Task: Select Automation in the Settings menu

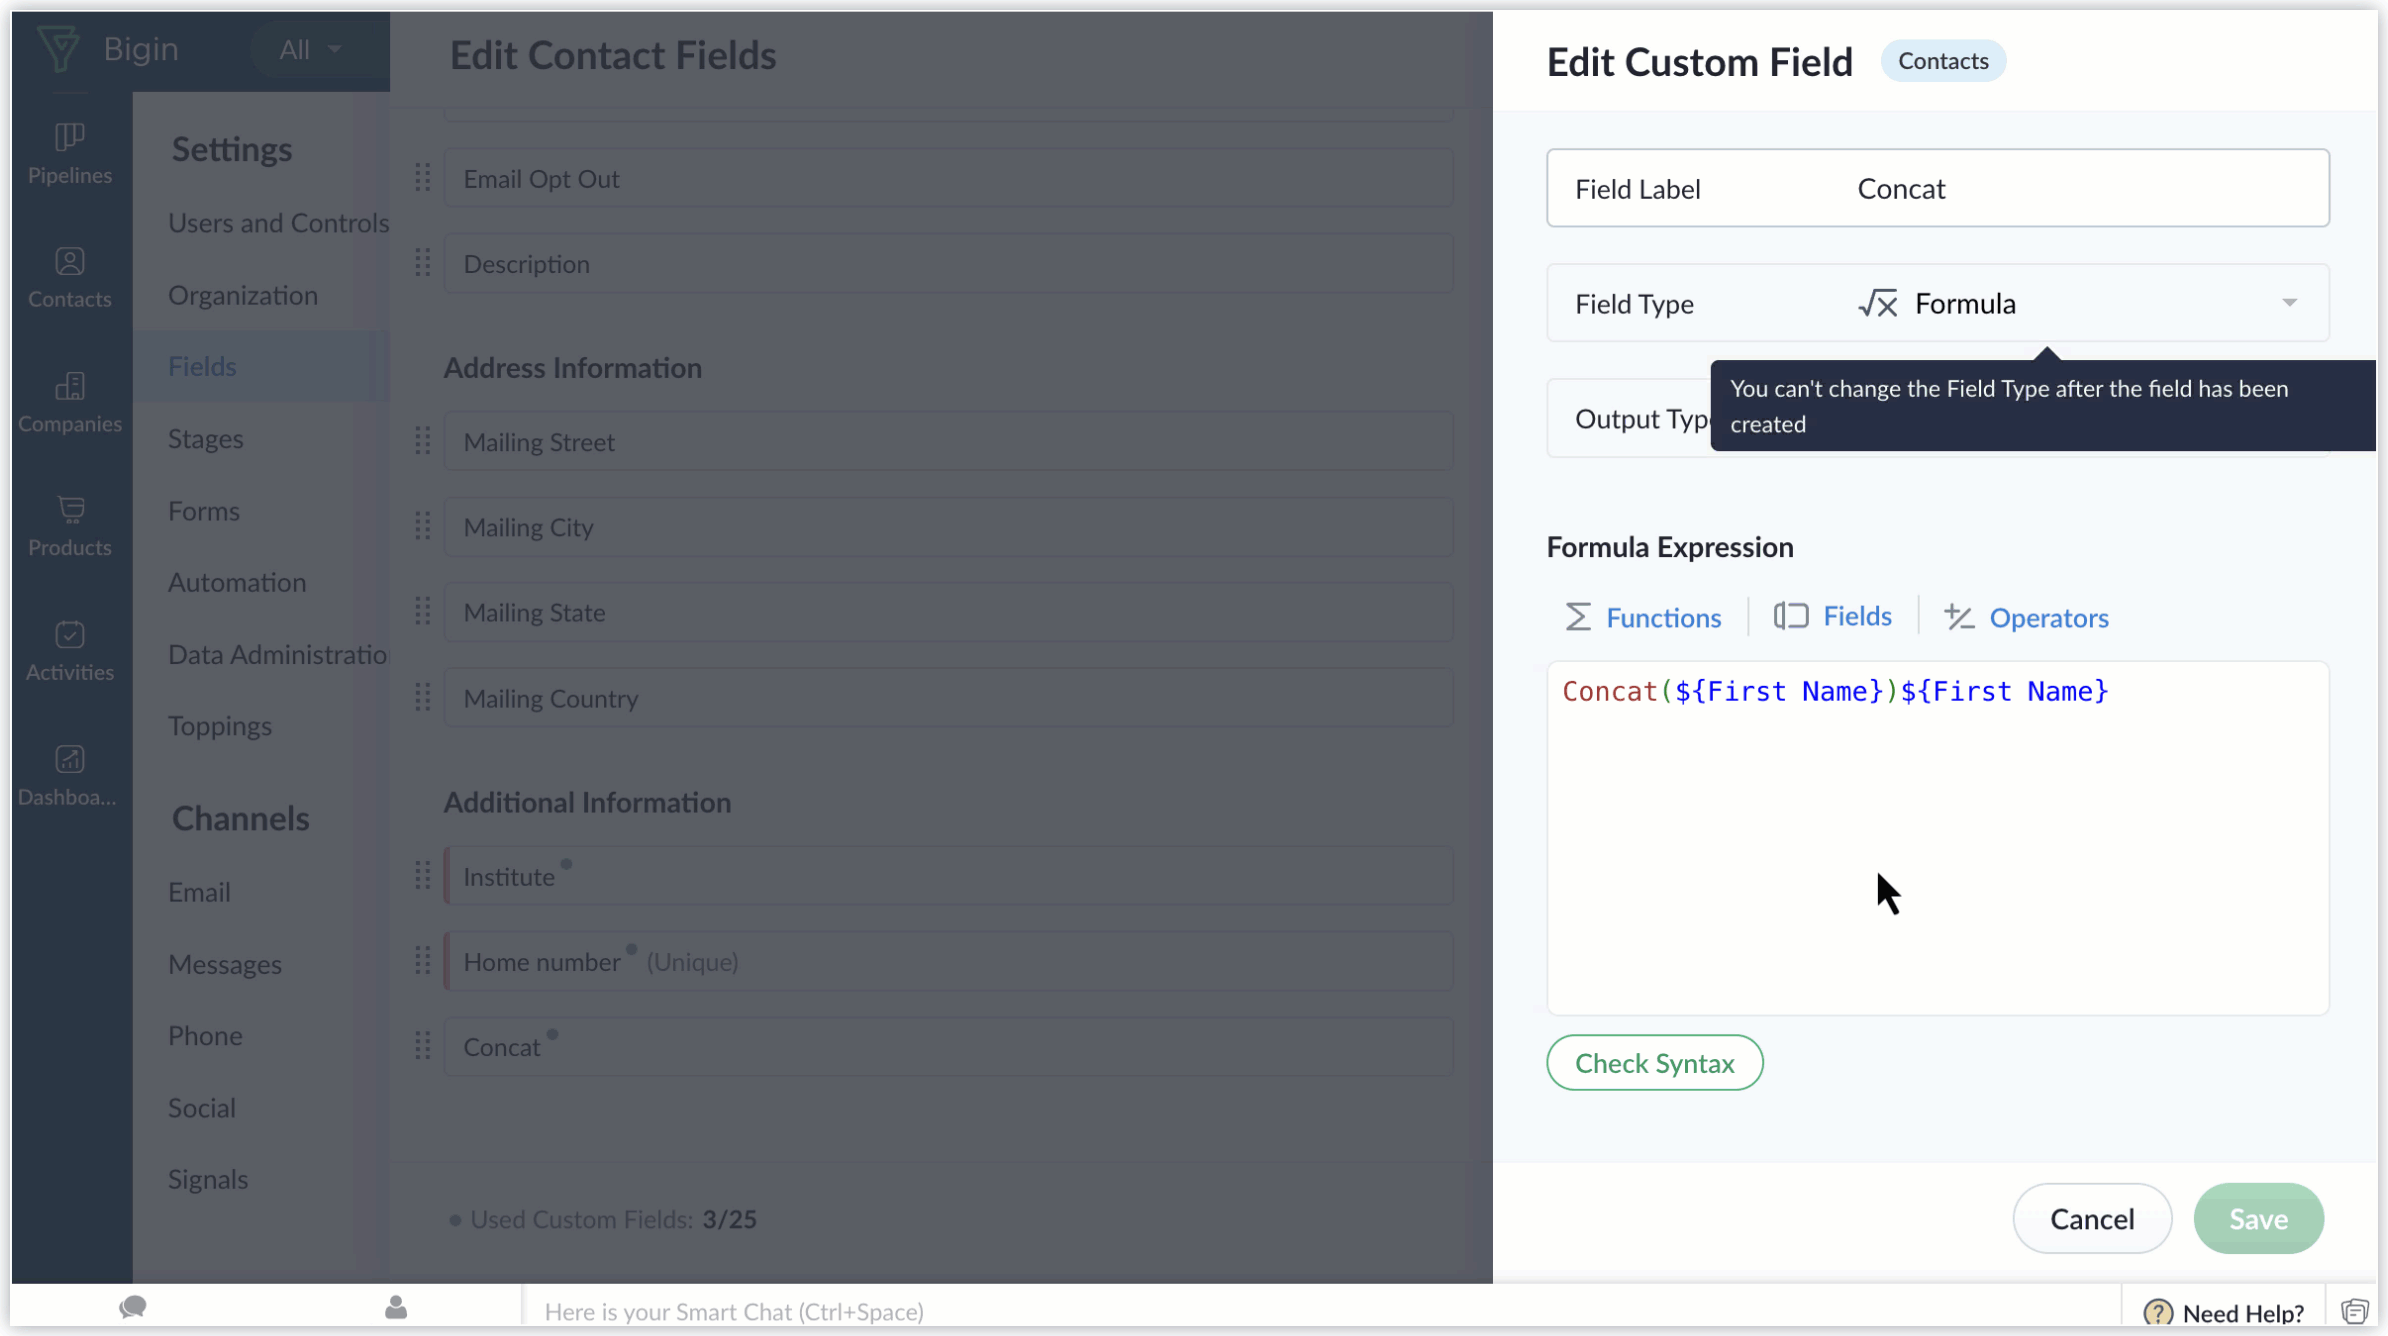Action: pos(237,582)
